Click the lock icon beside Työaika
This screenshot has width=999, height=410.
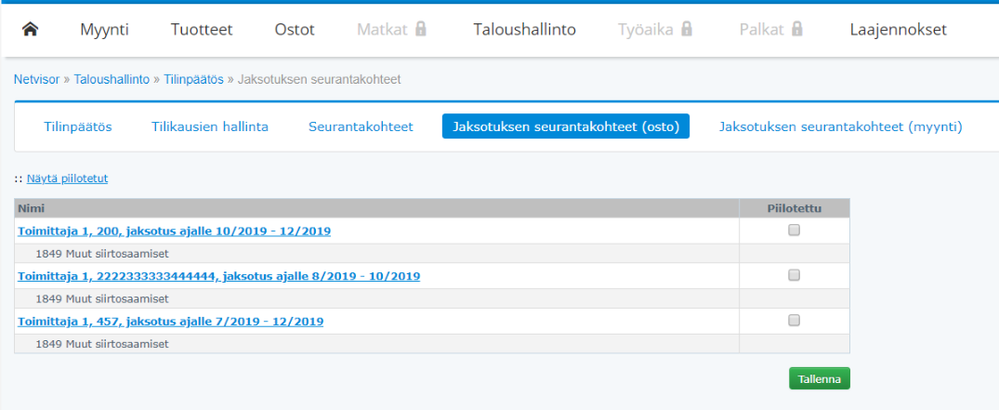click(687, 29)
